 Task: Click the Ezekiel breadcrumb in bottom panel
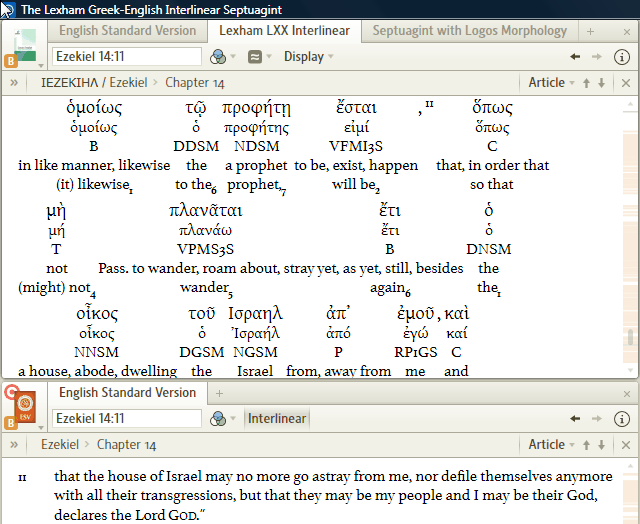click(x=60, y=444)
